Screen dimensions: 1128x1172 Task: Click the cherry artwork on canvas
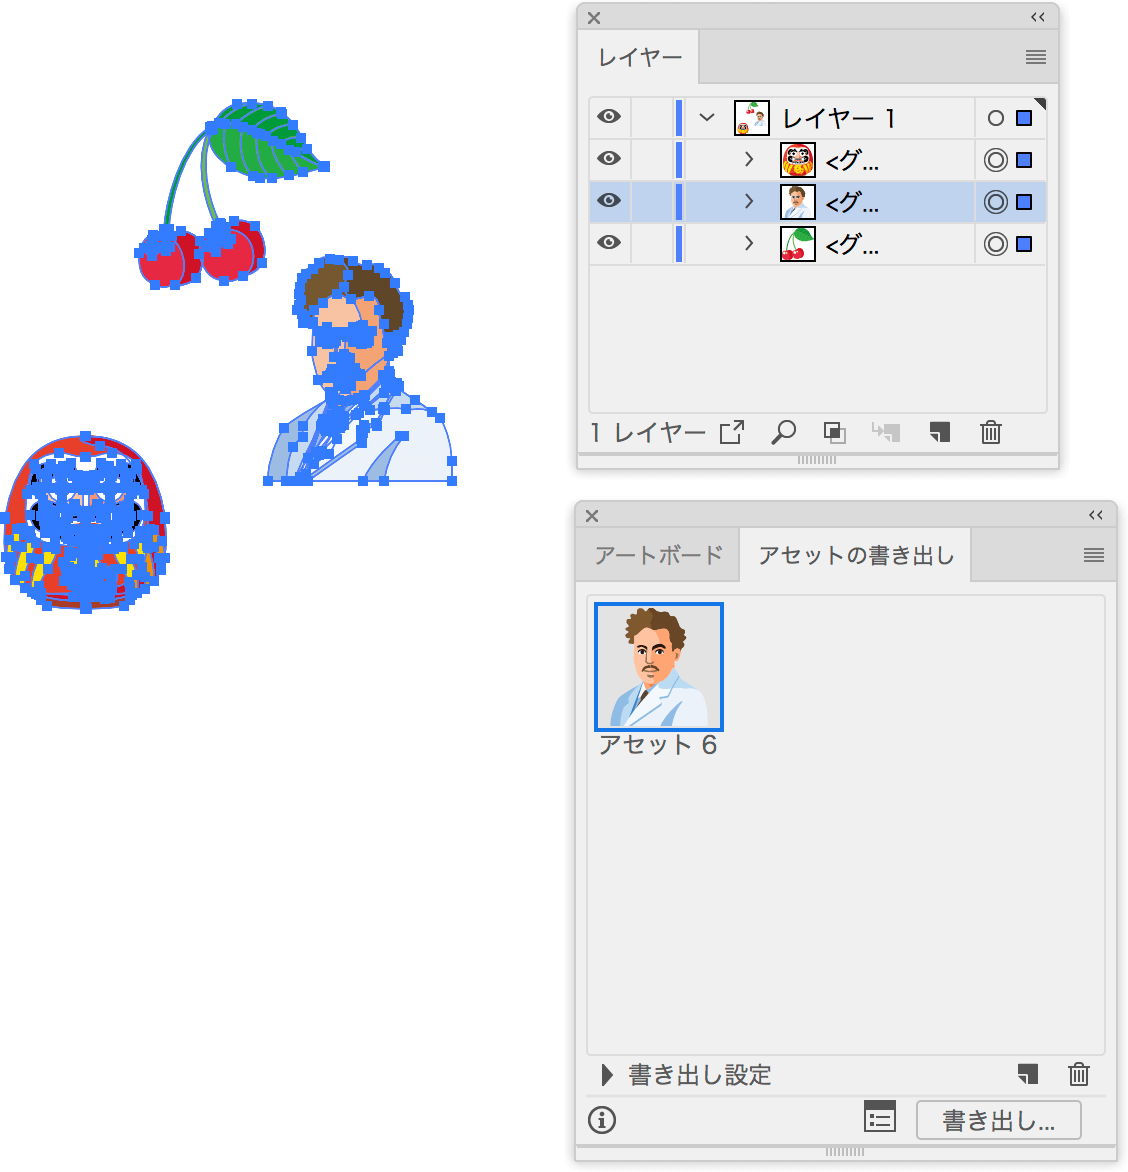[x=232, y=193]
